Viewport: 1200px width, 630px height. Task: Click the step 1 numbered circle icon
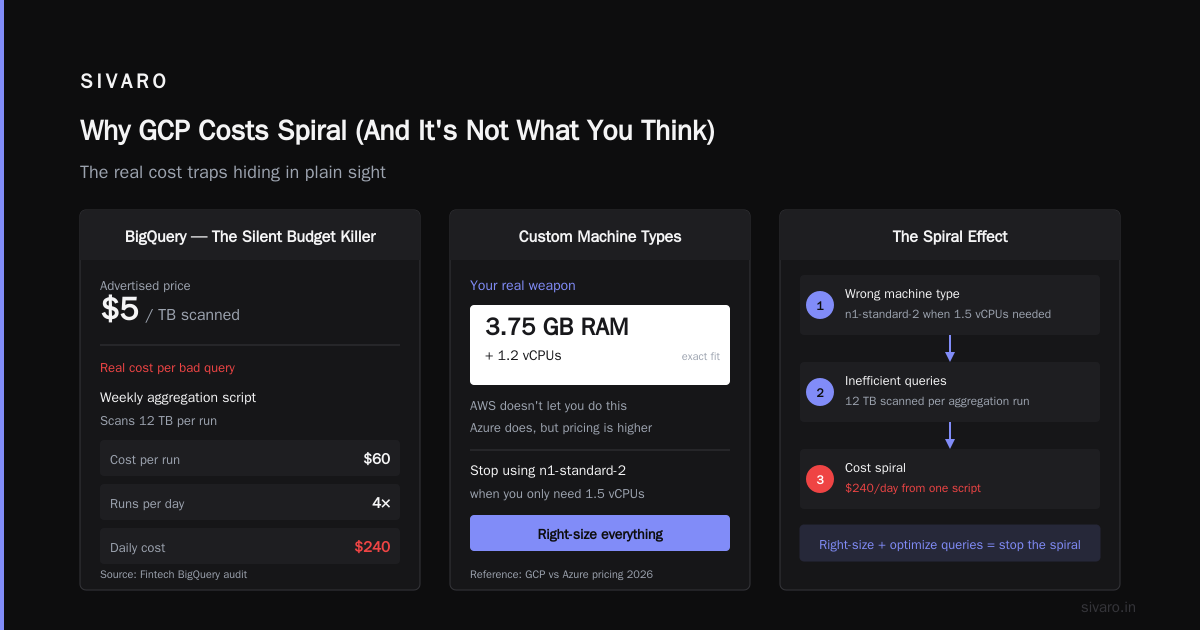click(x=820, y=305)
